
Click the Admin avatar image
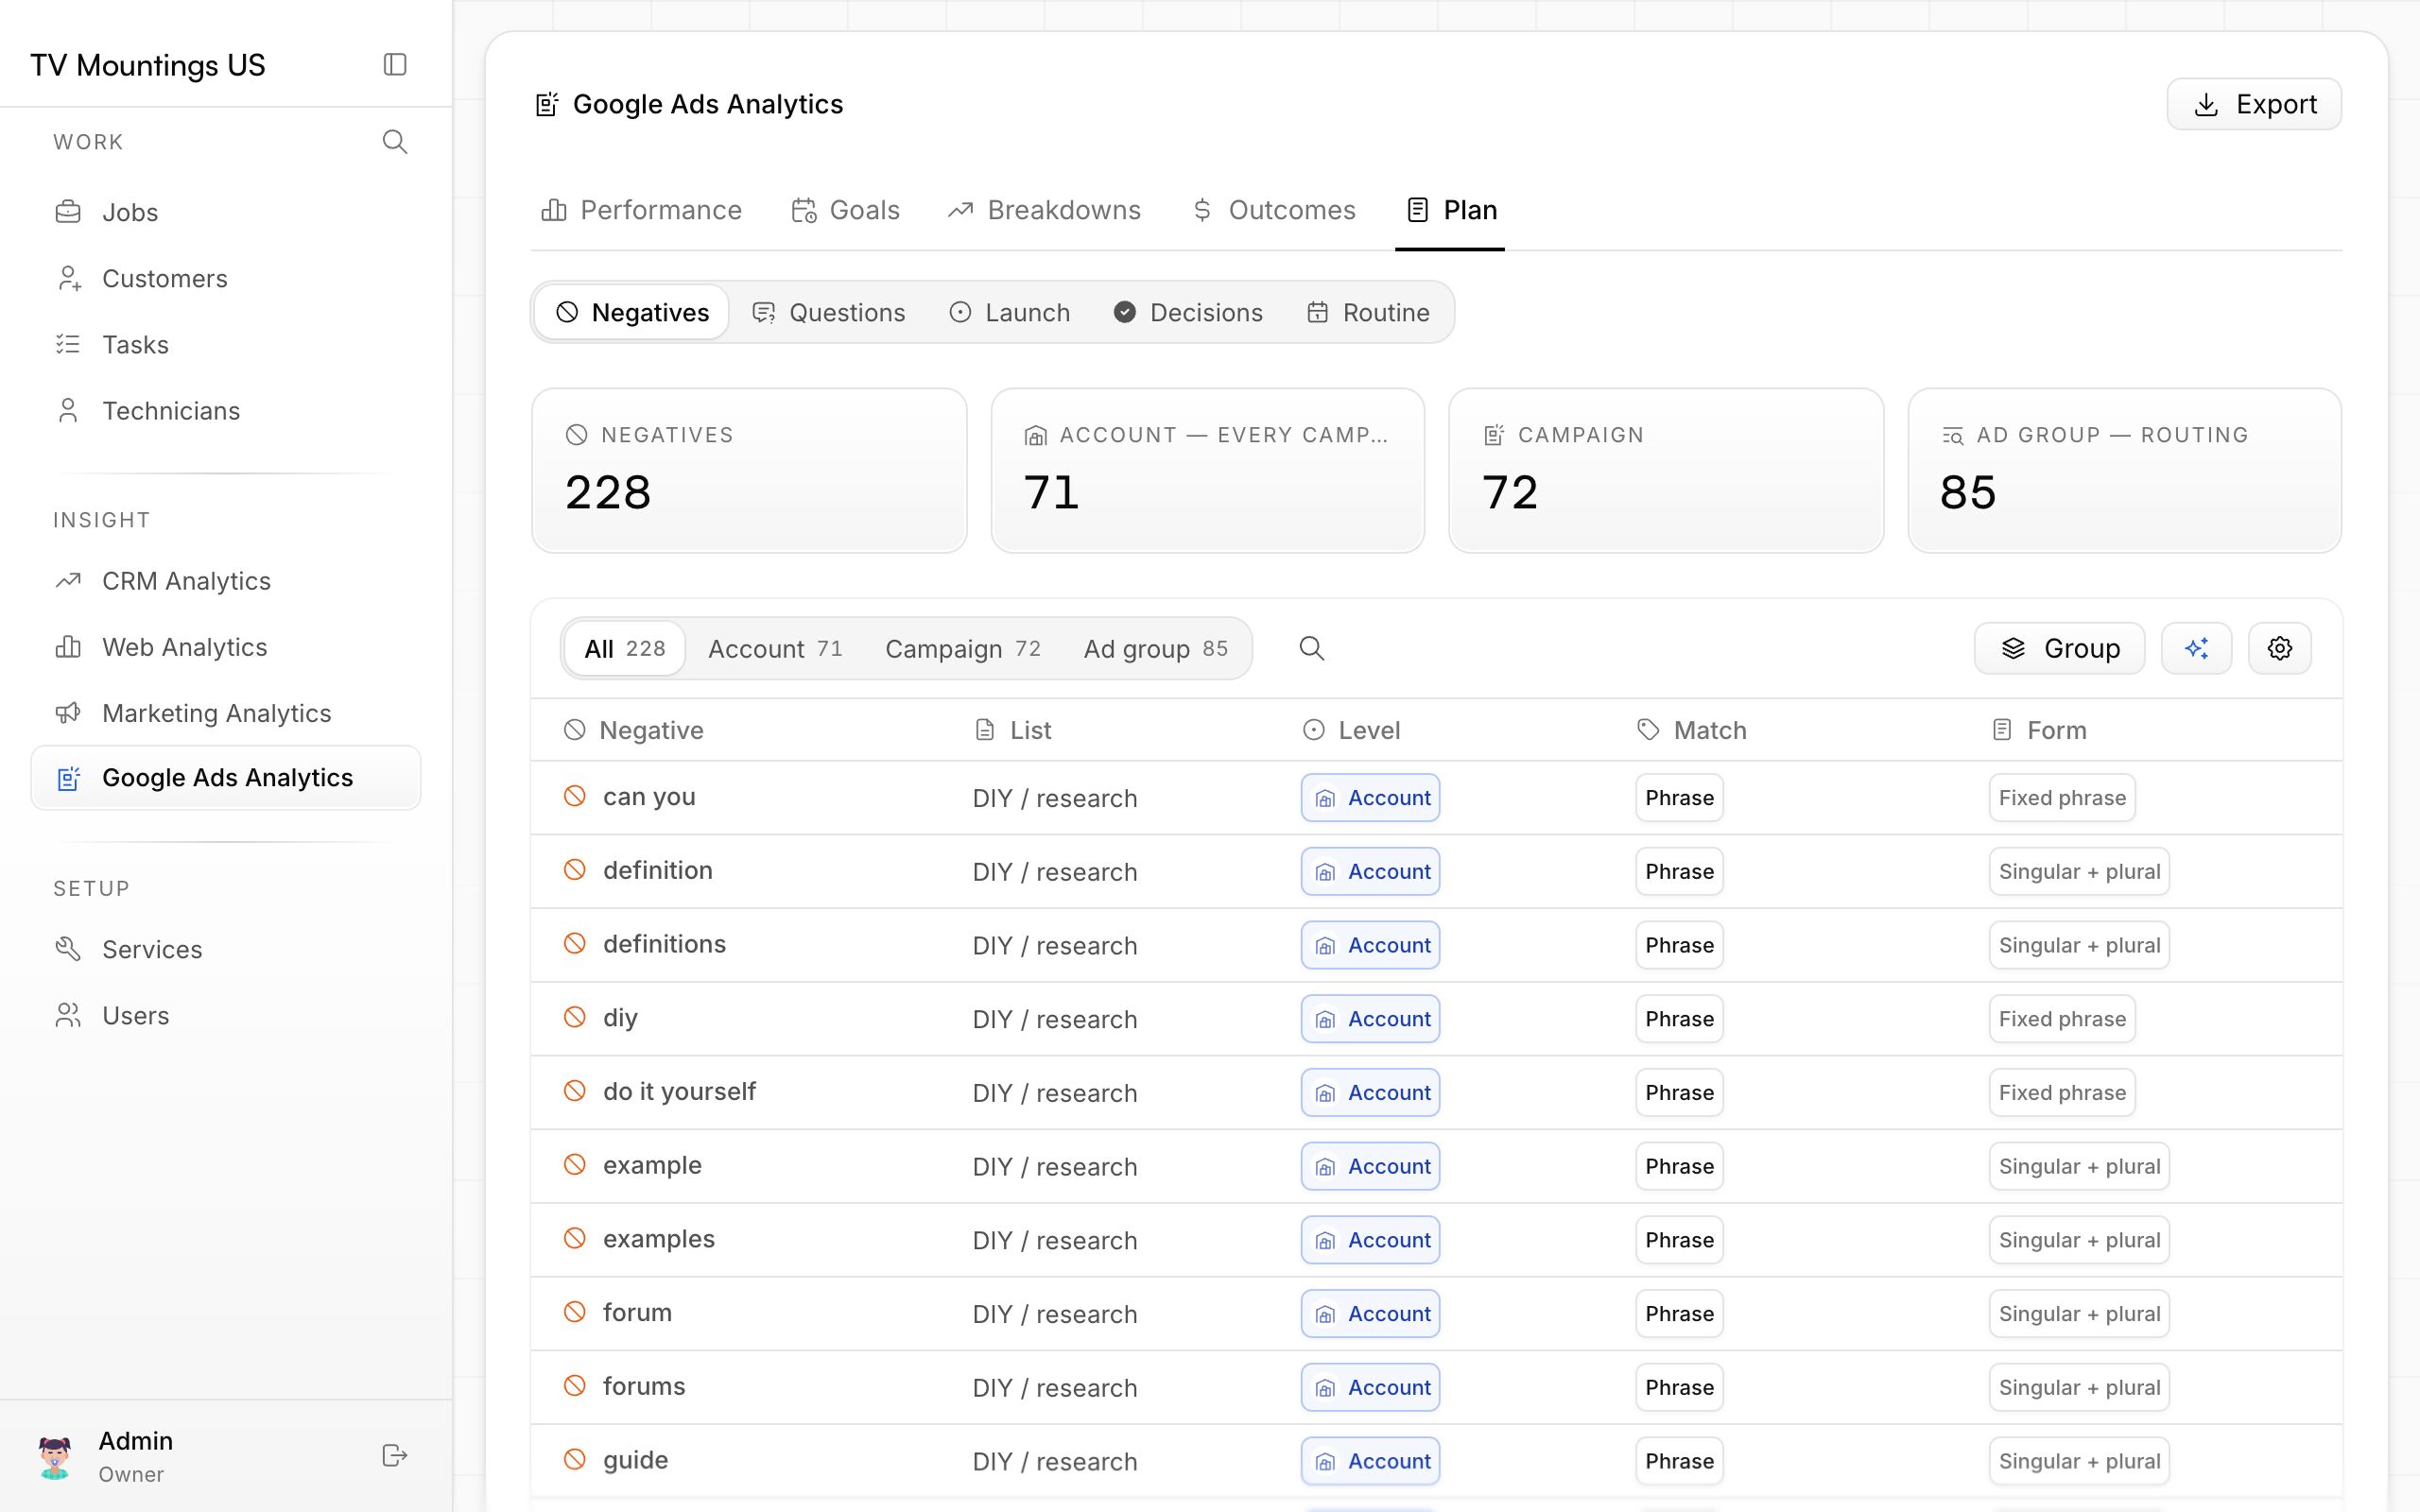(55, 1456)
